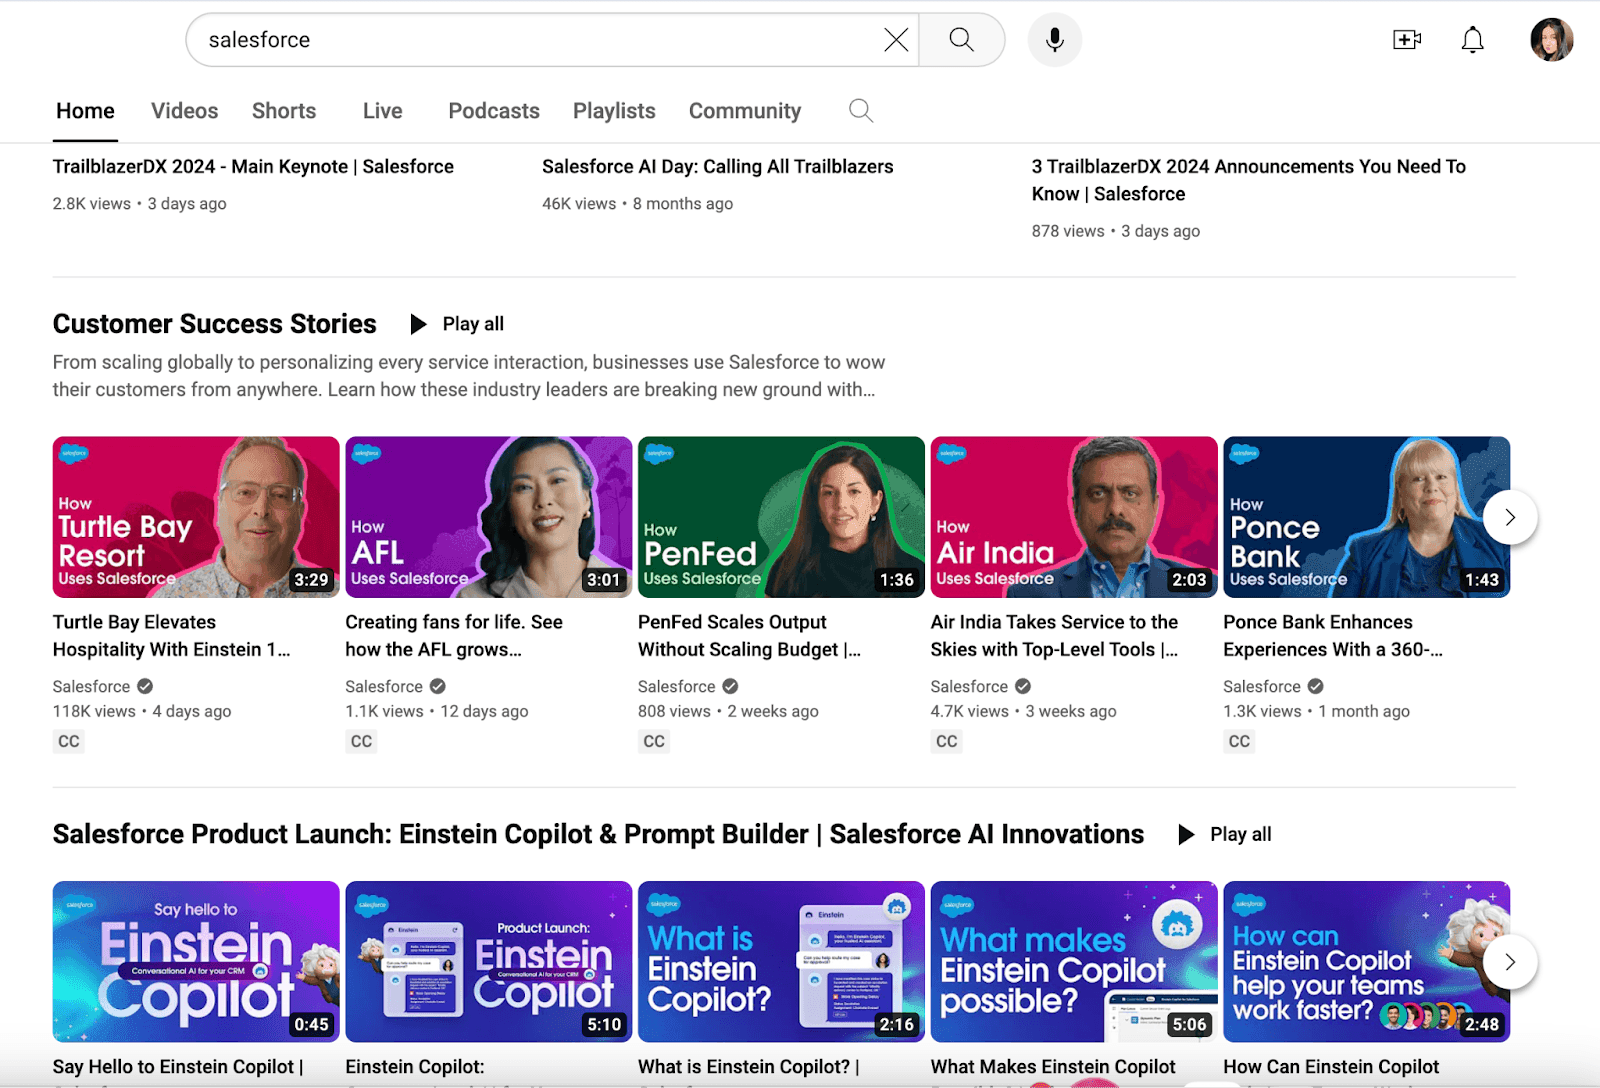Start a voice search with the microphone icon
The width and height of the screenshot is (1600, 1088).
click(1053, 40)
